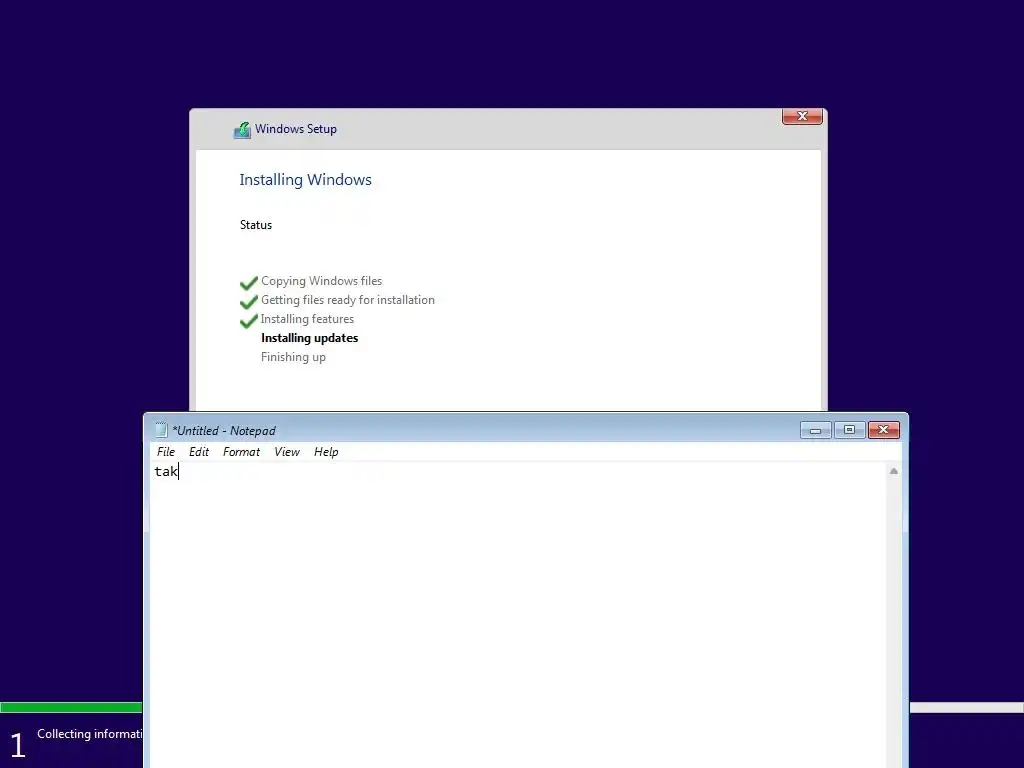The width and height of the screenshot is (1024, 768).
Task: Click the '*Untitled - Notepad' title bar text
Action: click(x=223, y=431)
